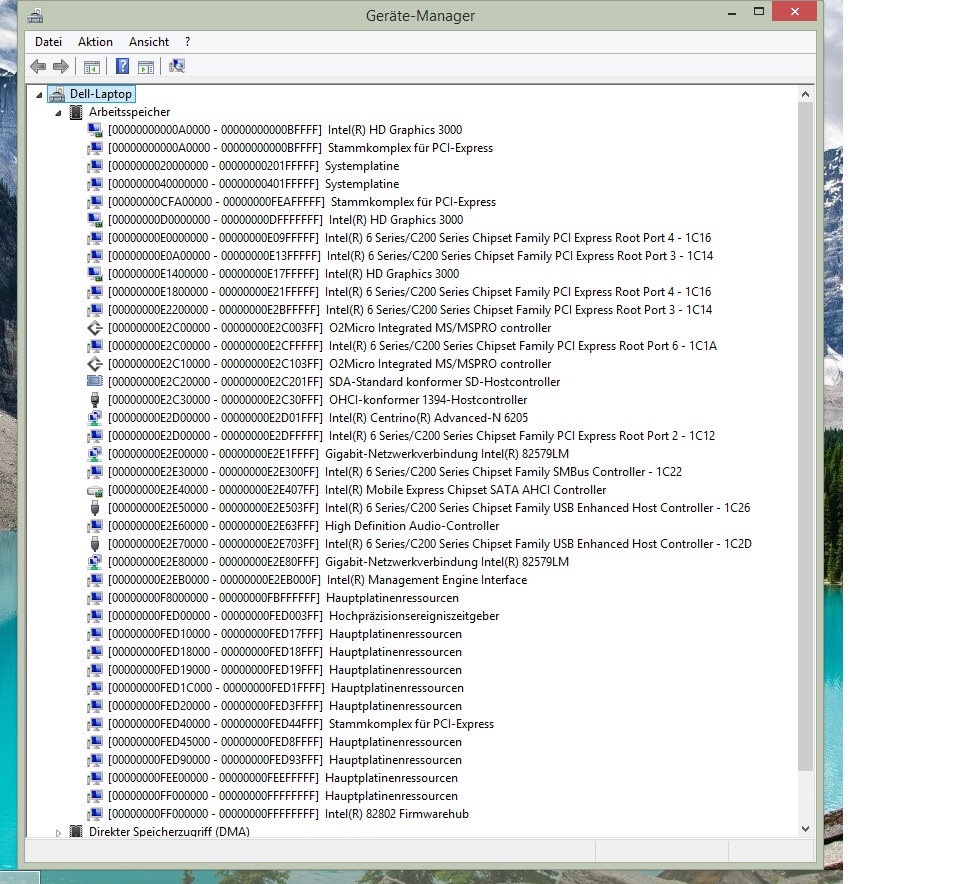This screenshot has width=960, height=884.
Task: Select Intel(R) Management Engine Interface entry
Action: [x=317, y=580]
